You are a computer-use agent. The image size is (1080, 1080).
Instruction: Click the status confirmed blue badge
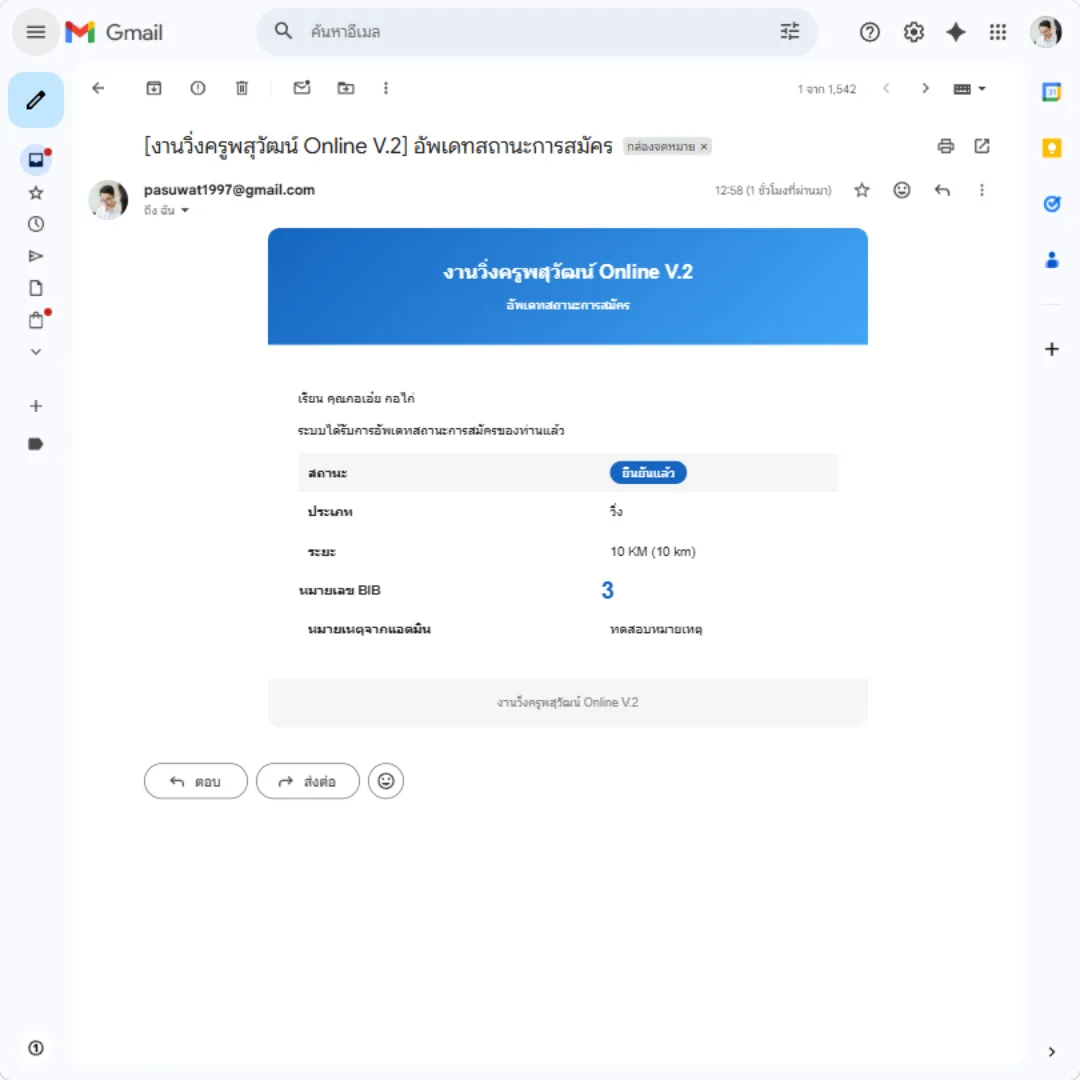[x=647, y=472]
